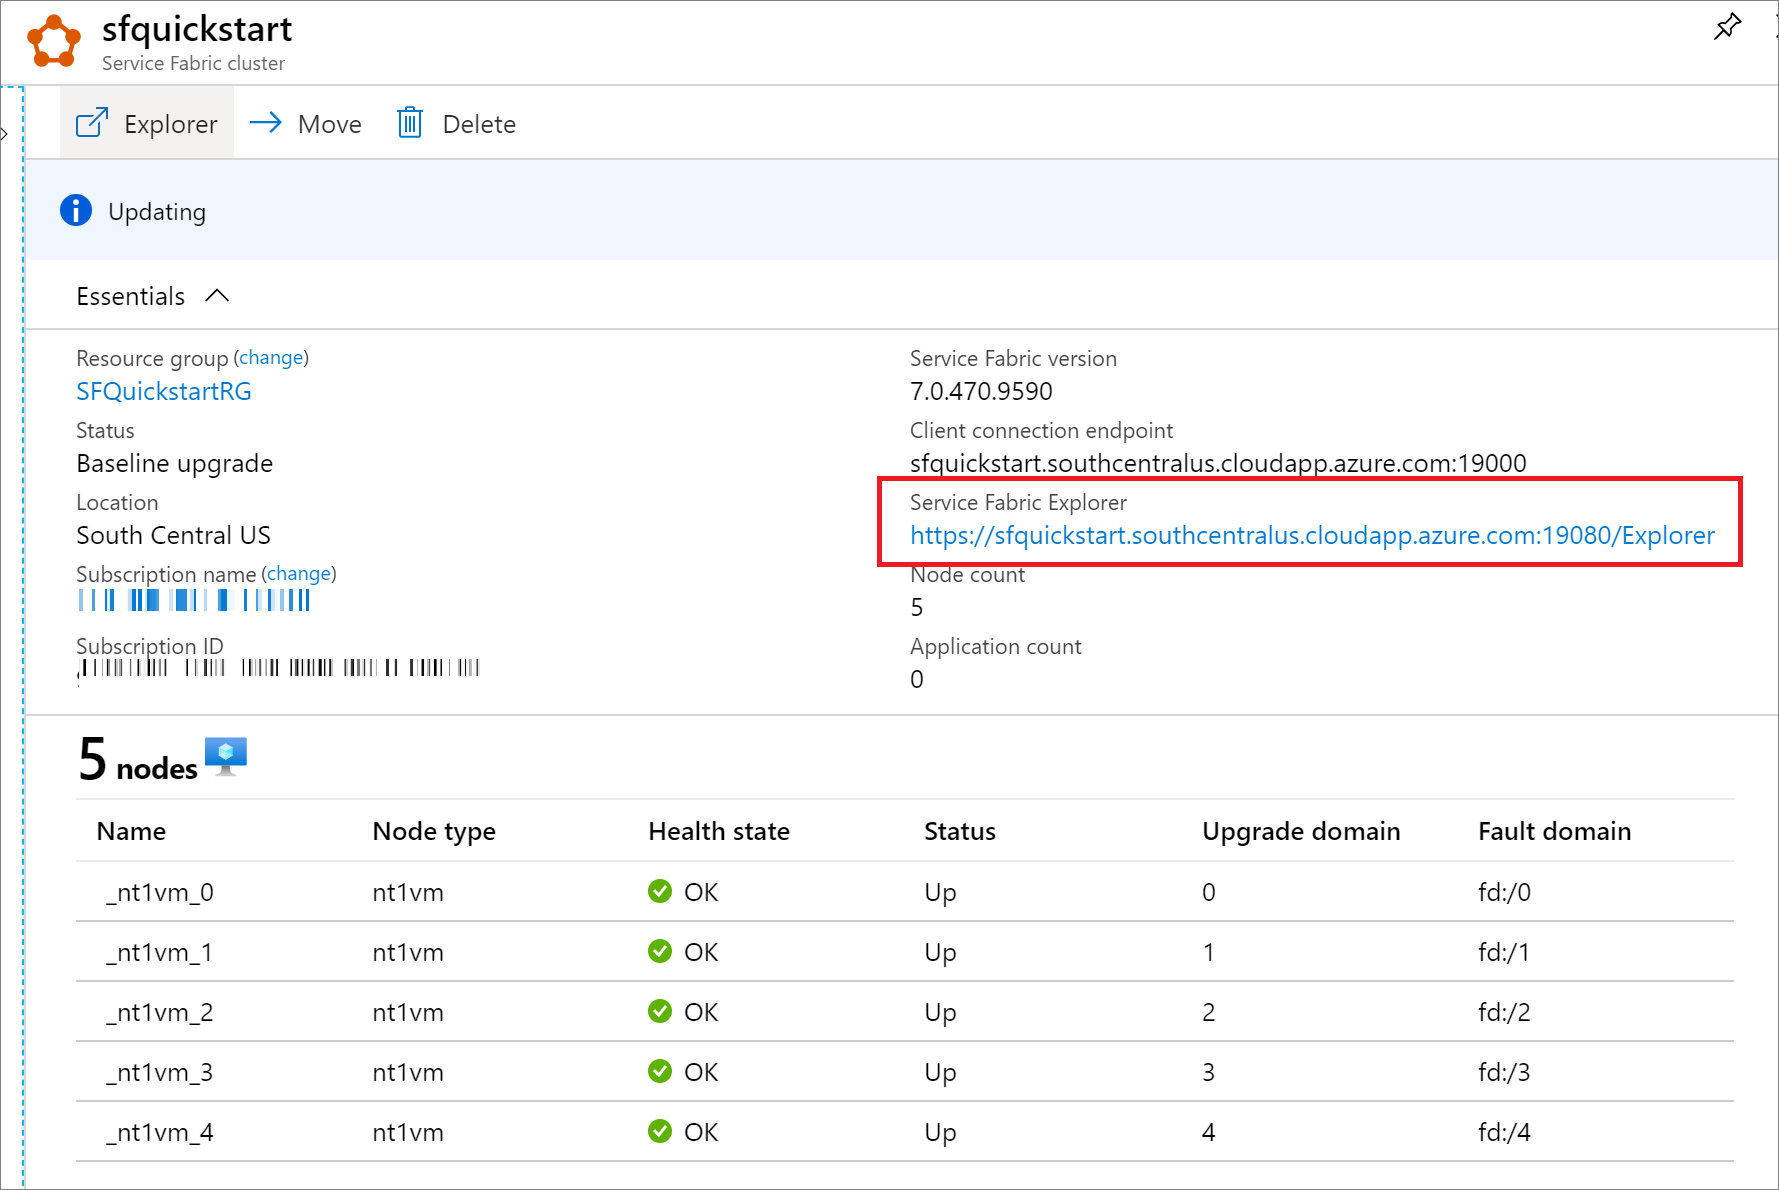The width and height of the screenshot is (1779, 1190).
Task: Click change next to Subscription name
Action: (x=298, y=573)
